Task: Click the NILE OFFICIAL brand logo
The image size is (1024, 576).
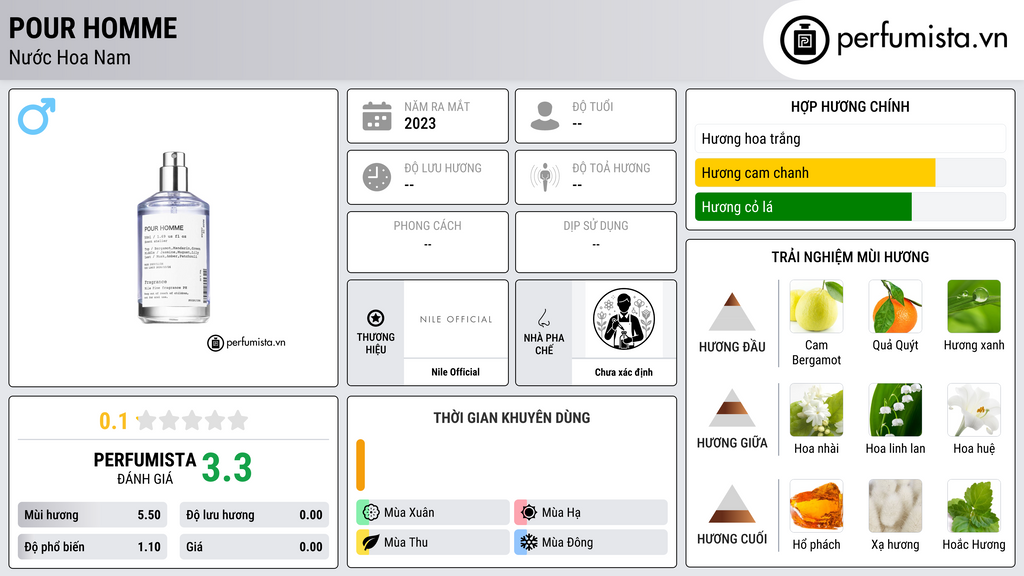Action: pyautogui.click(x=456, y=319)
